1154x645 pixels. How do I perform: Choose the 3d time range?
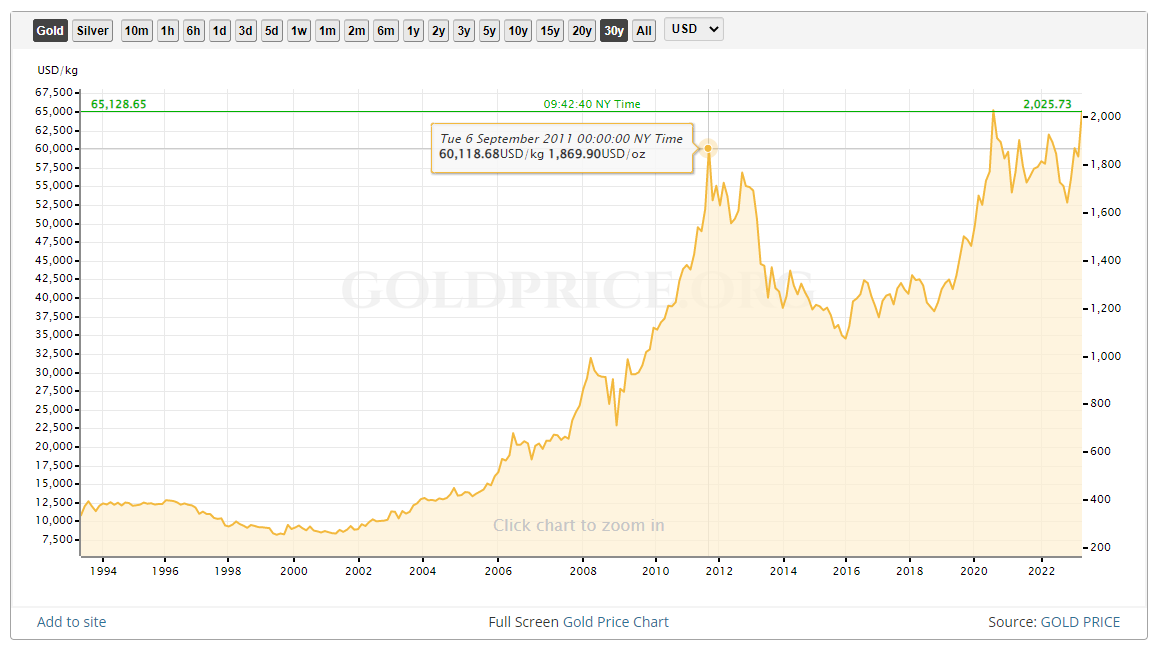click(246, 31)
